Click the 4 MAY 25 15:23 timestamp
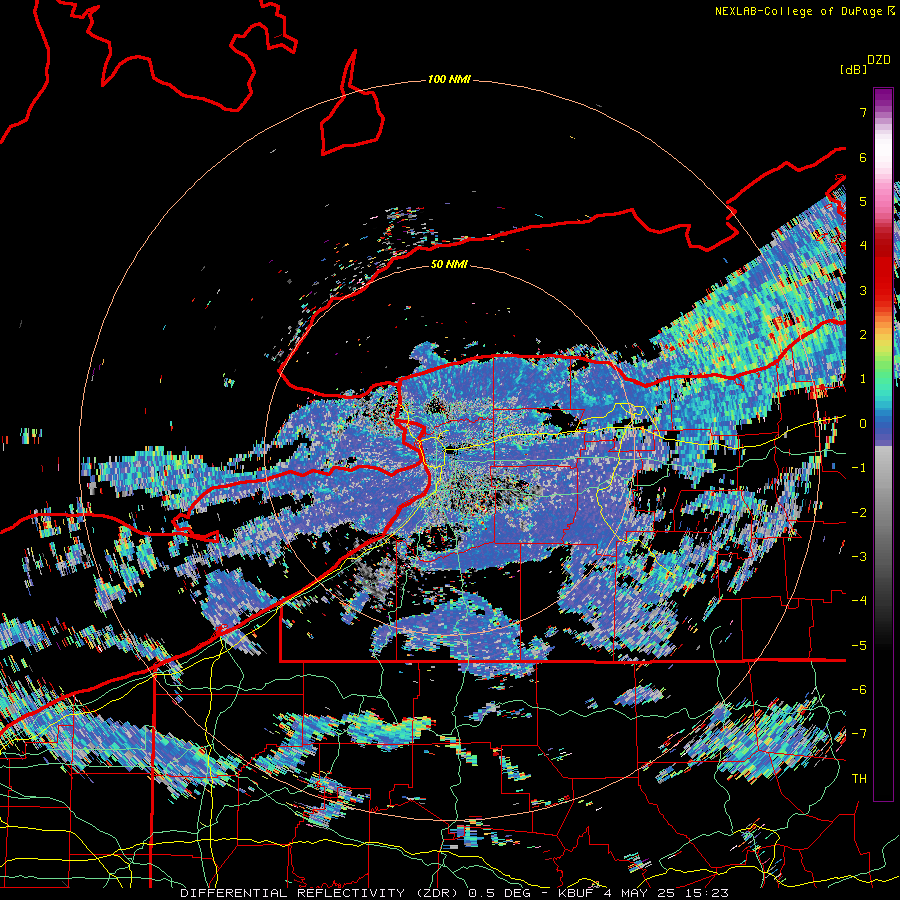Image resolution: width=900 pixels, height=900 pixels. tap(666, 893)
